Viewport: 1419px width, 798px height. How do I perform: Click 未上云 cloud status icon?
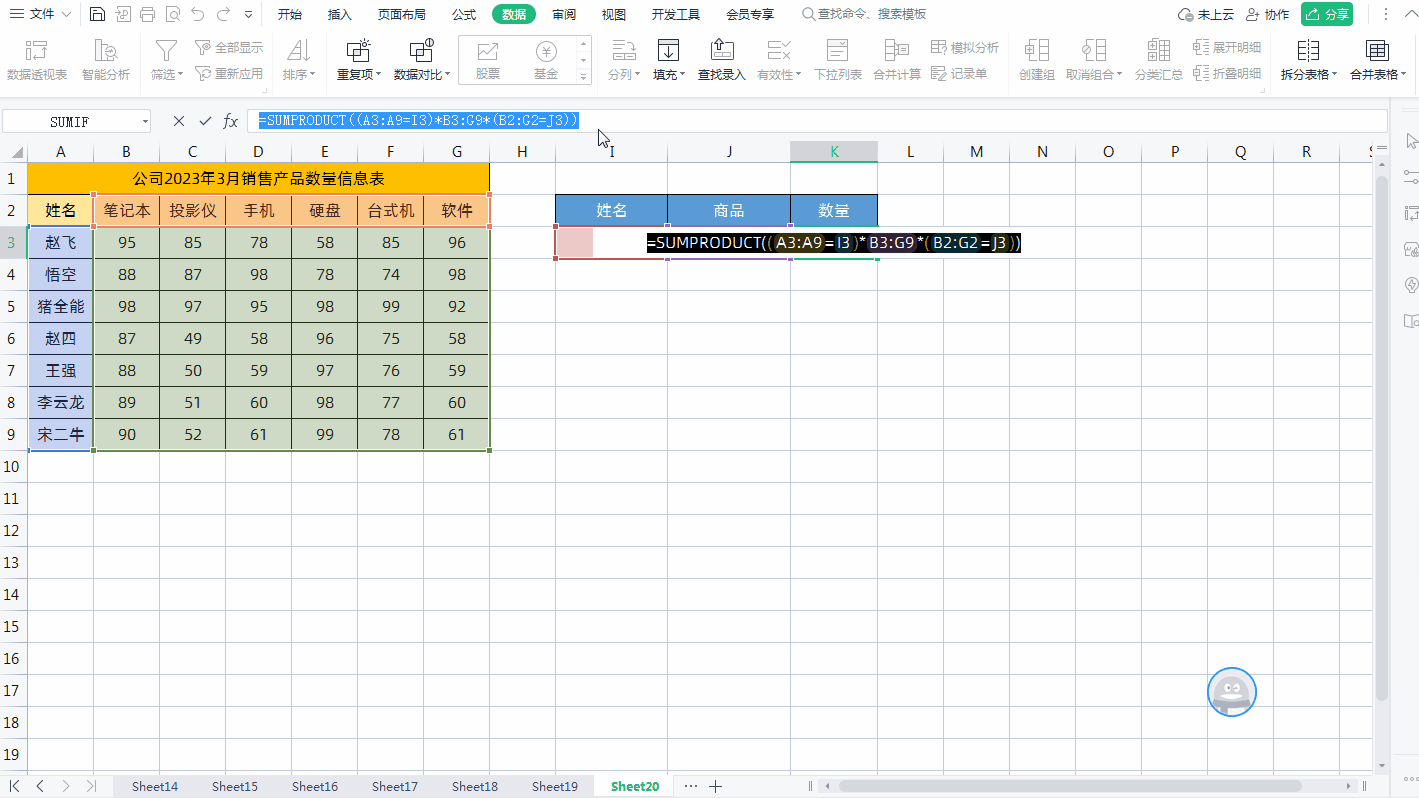pyautogui.click(x=1205, y=14)
